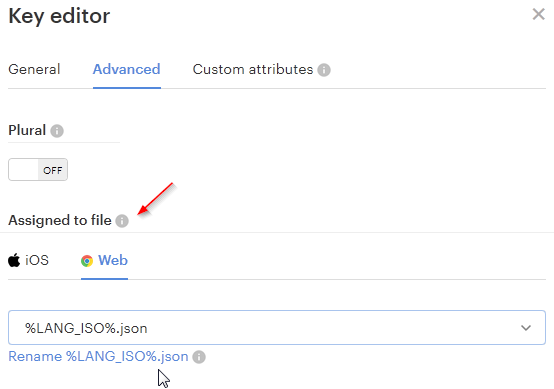Click the Rename %LANG_ISO%.json link
The image size is (554, 389).
click(98, 356)
